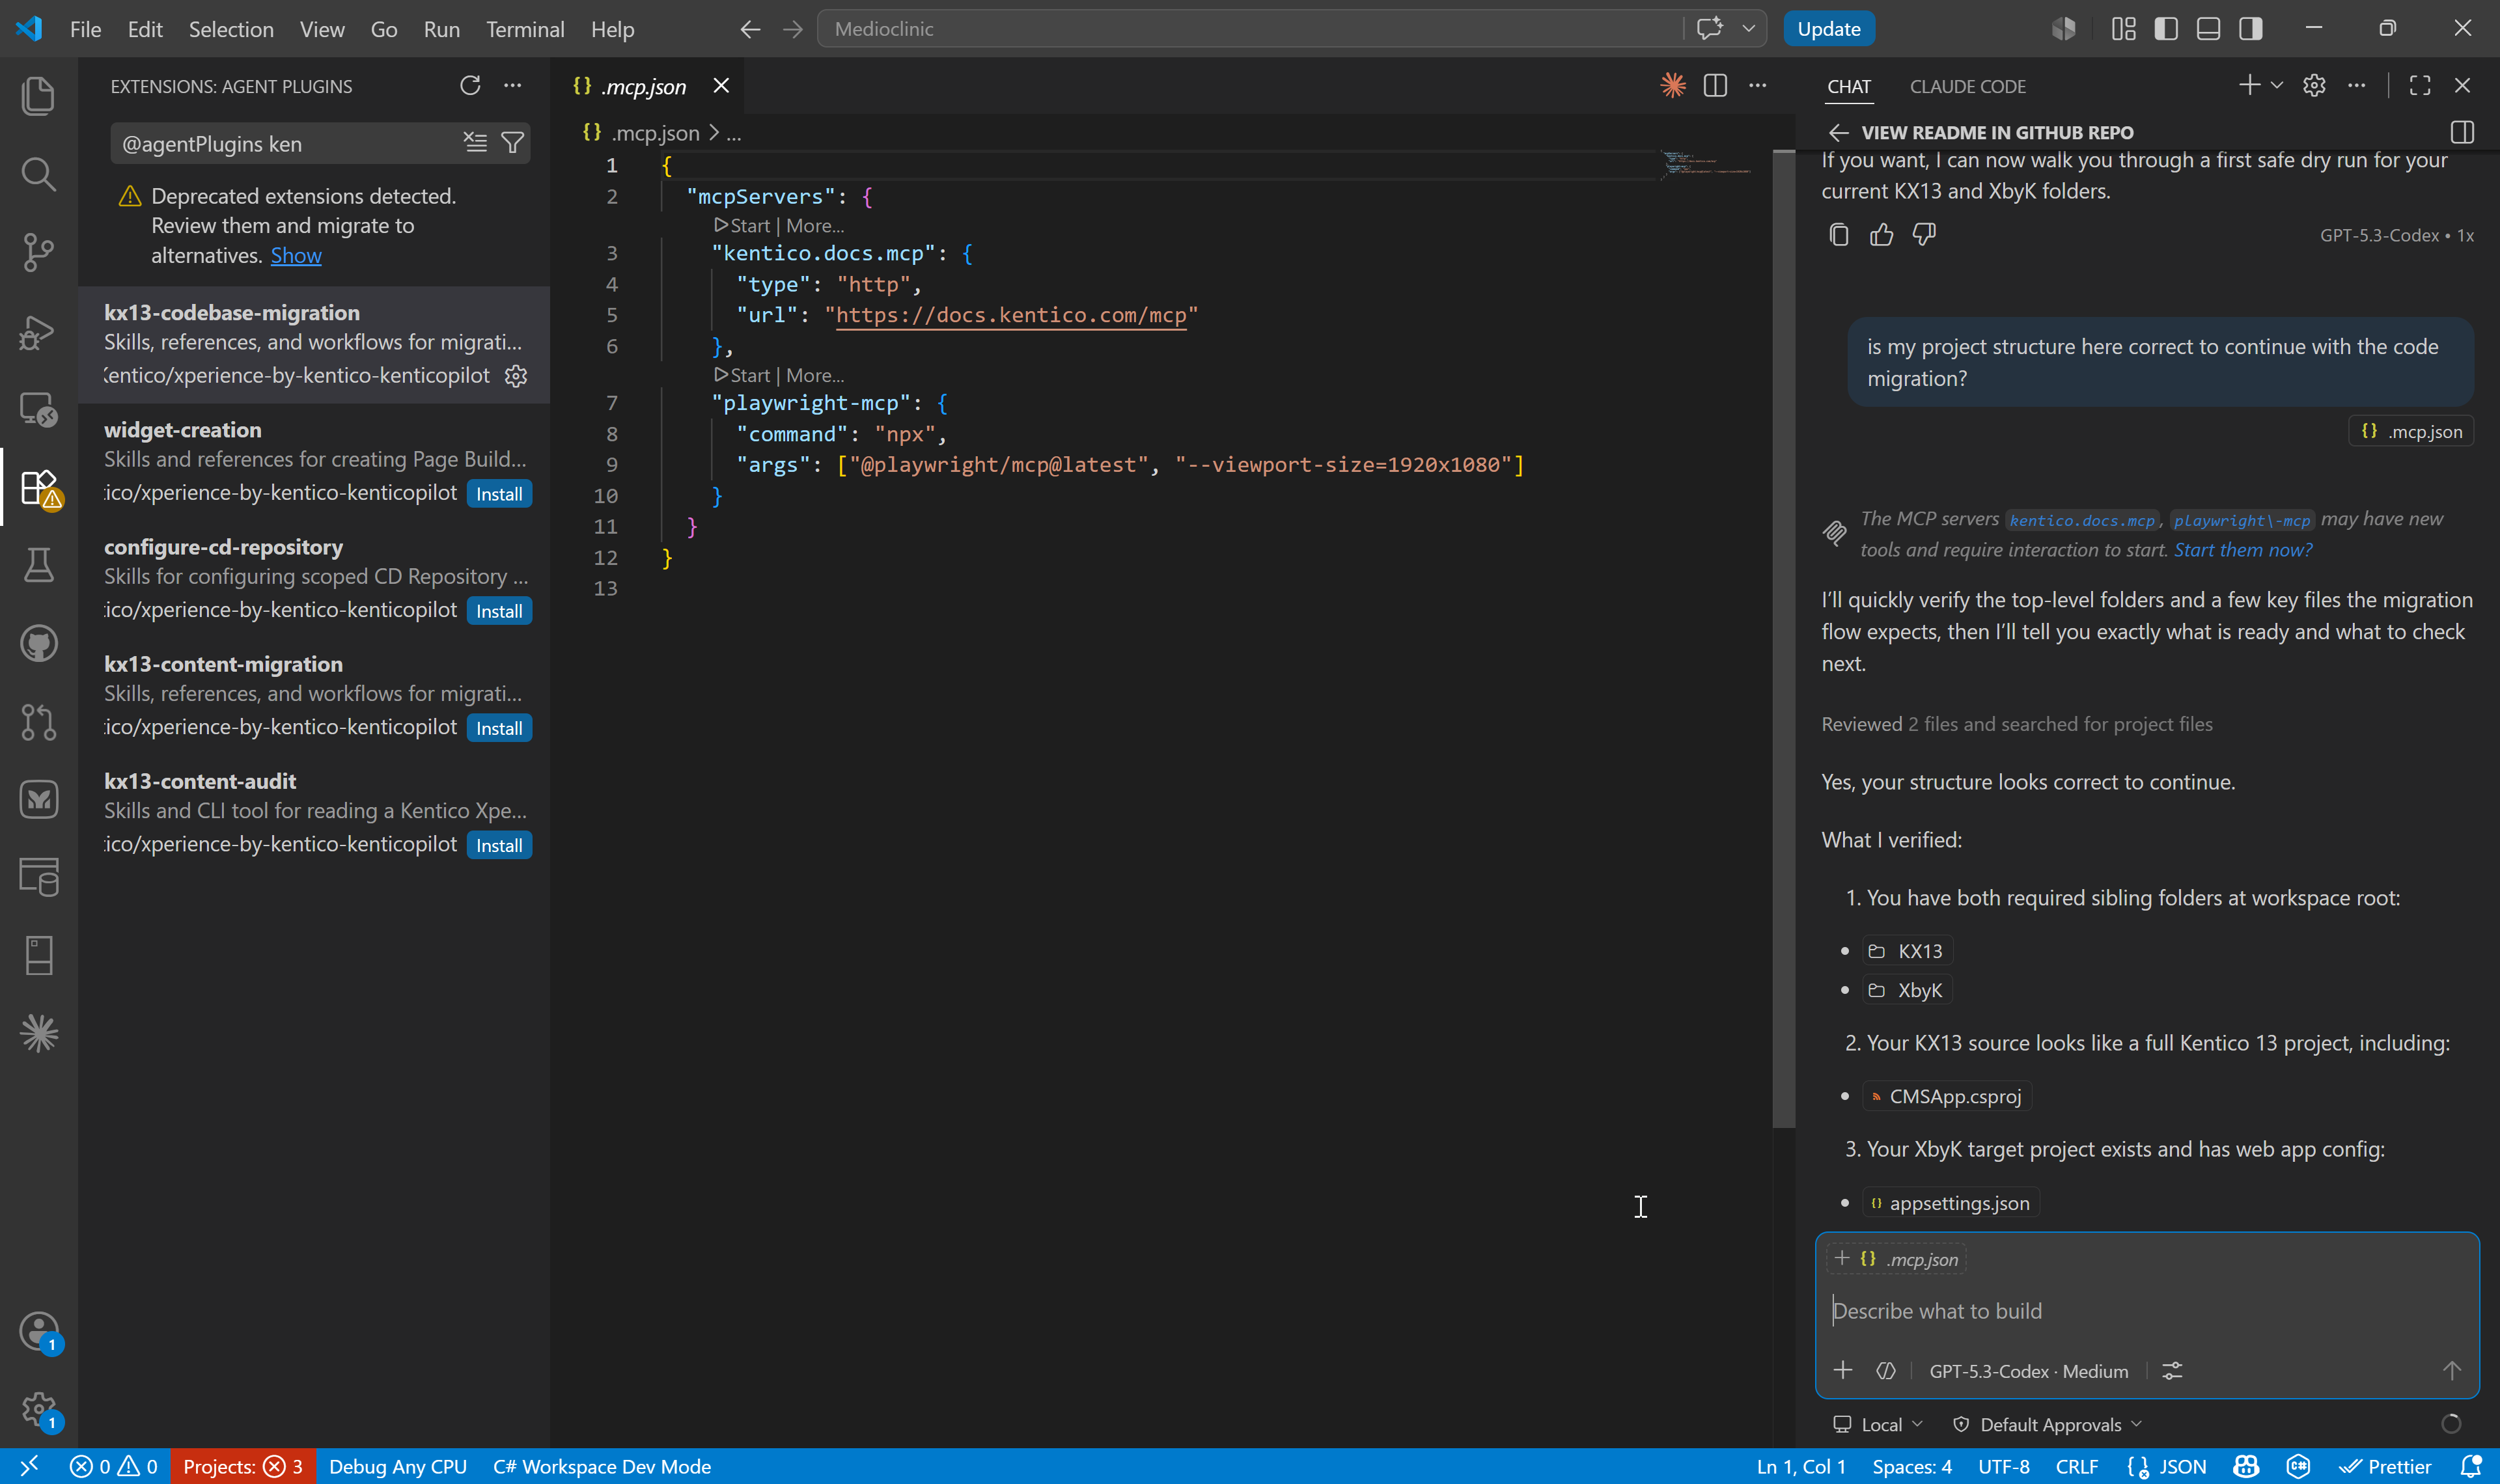Screen dimensions: 2500x1484
Task: Open the File menu
Action: (x=85, y=29)
